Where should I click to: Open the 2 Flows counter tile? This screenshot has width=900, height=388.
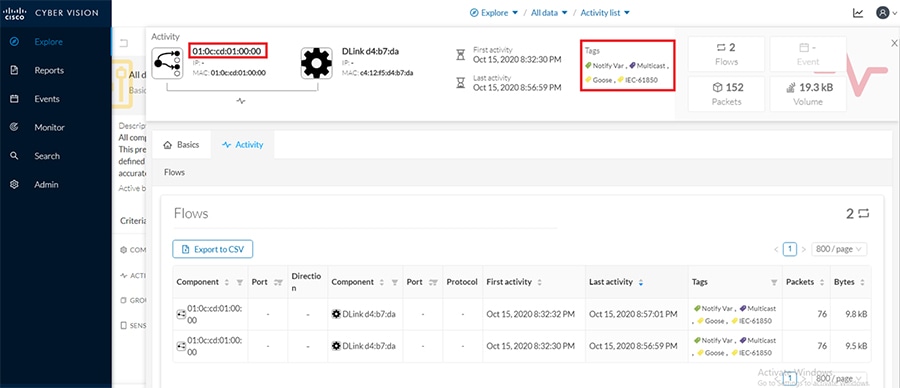(726, 53)
